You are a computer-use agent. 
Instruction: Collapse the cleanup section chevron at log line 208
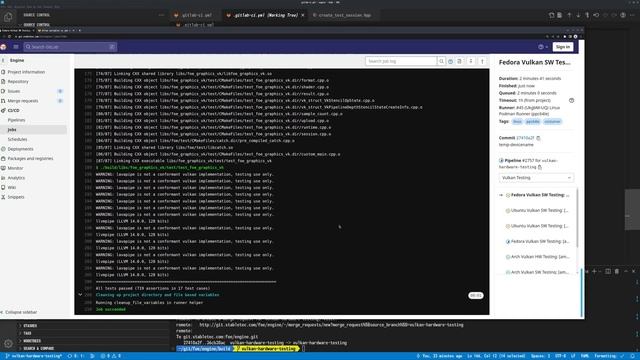pyautogui.click(x=80, y=295)
